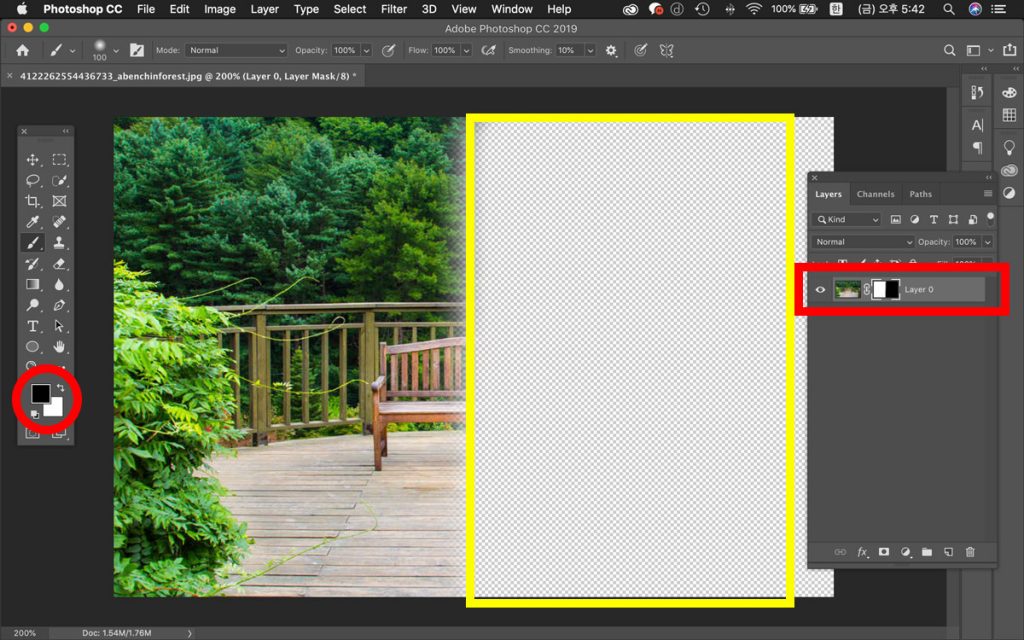Toggle adjustment layer filter
The width and height of the screenshot is (1024, 640).
point(914,219)
